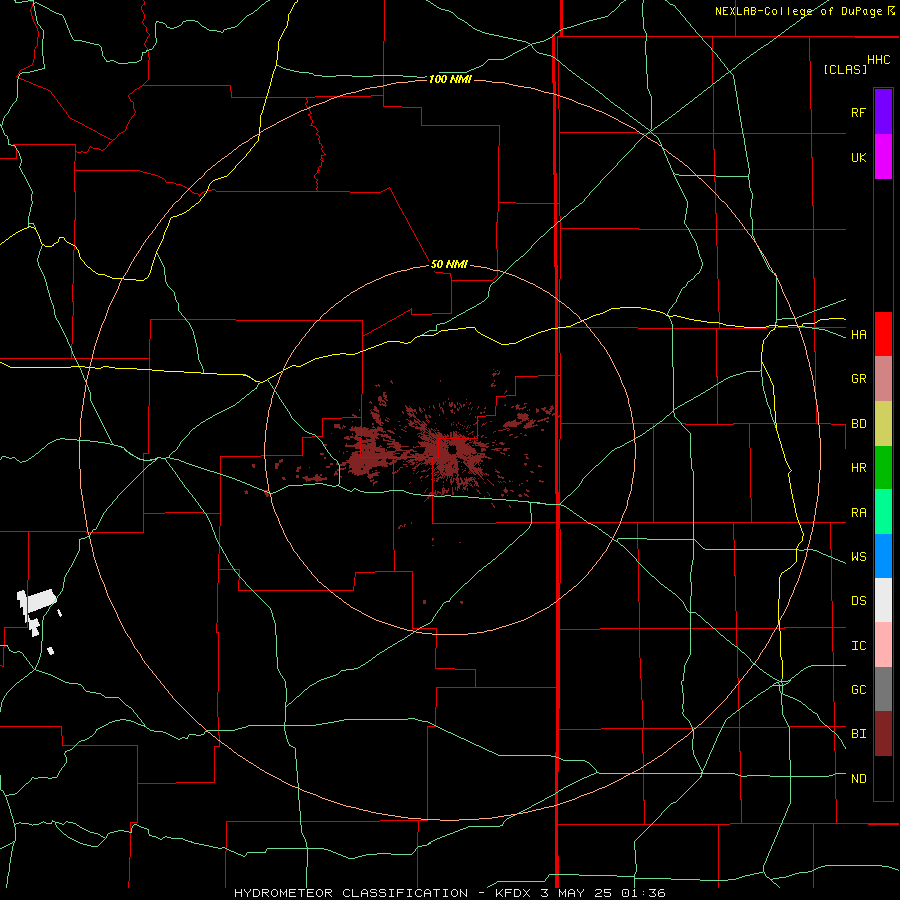This screenshot has height=900, width=900.
Task: Select the IC pink legend swatch
Action: [883, 645]
